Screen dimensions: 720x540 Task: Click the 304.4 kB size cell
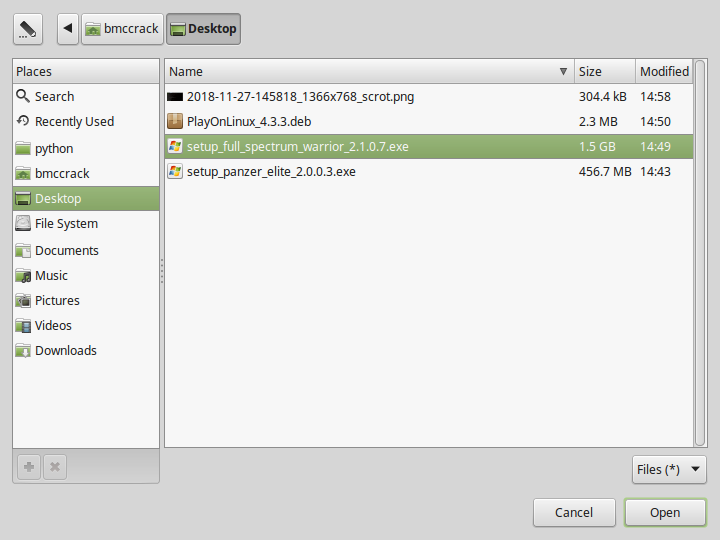pyautogui.click(x=602, y=96)
